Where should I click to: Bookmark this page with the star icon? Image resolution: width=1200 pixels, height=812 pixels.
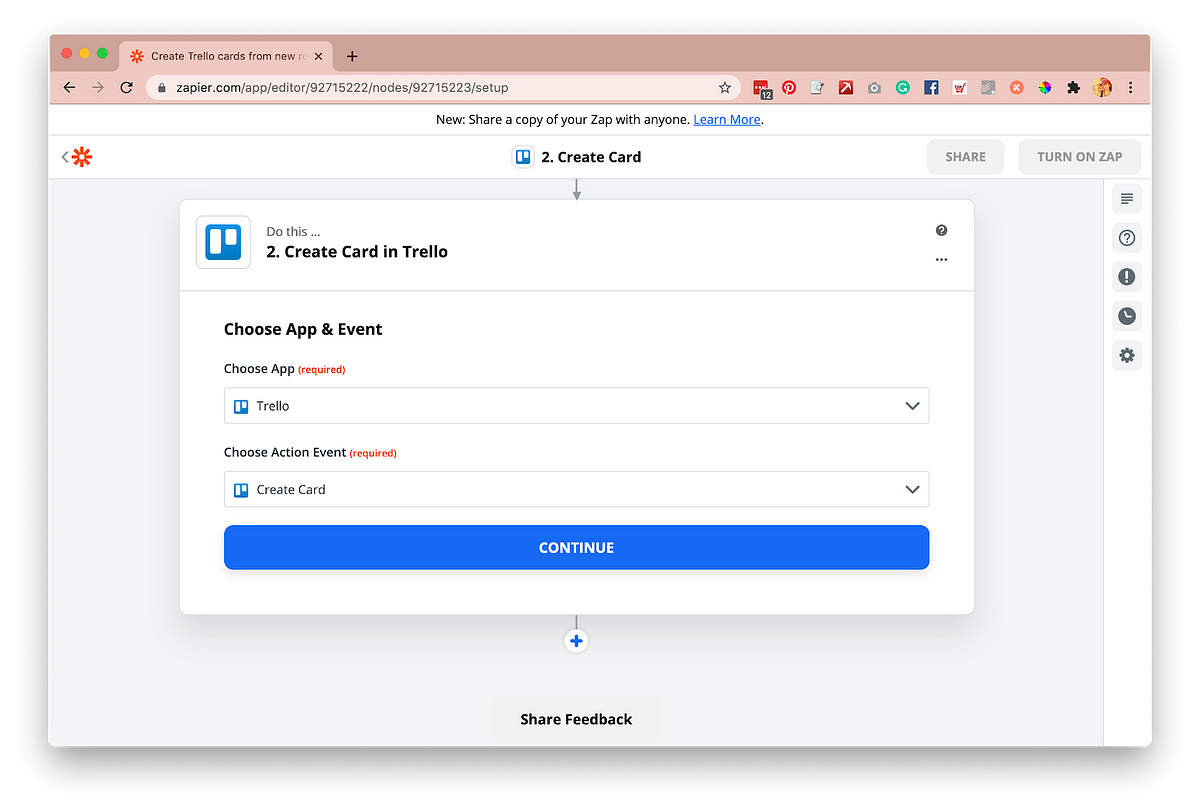[x=725, y=88]
